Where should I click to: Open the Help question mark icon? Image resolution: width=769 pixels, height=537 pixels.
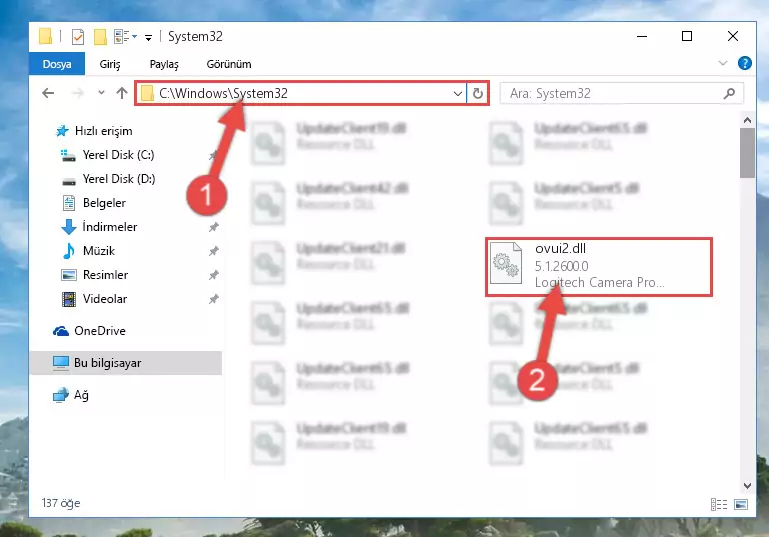[744, 63]
